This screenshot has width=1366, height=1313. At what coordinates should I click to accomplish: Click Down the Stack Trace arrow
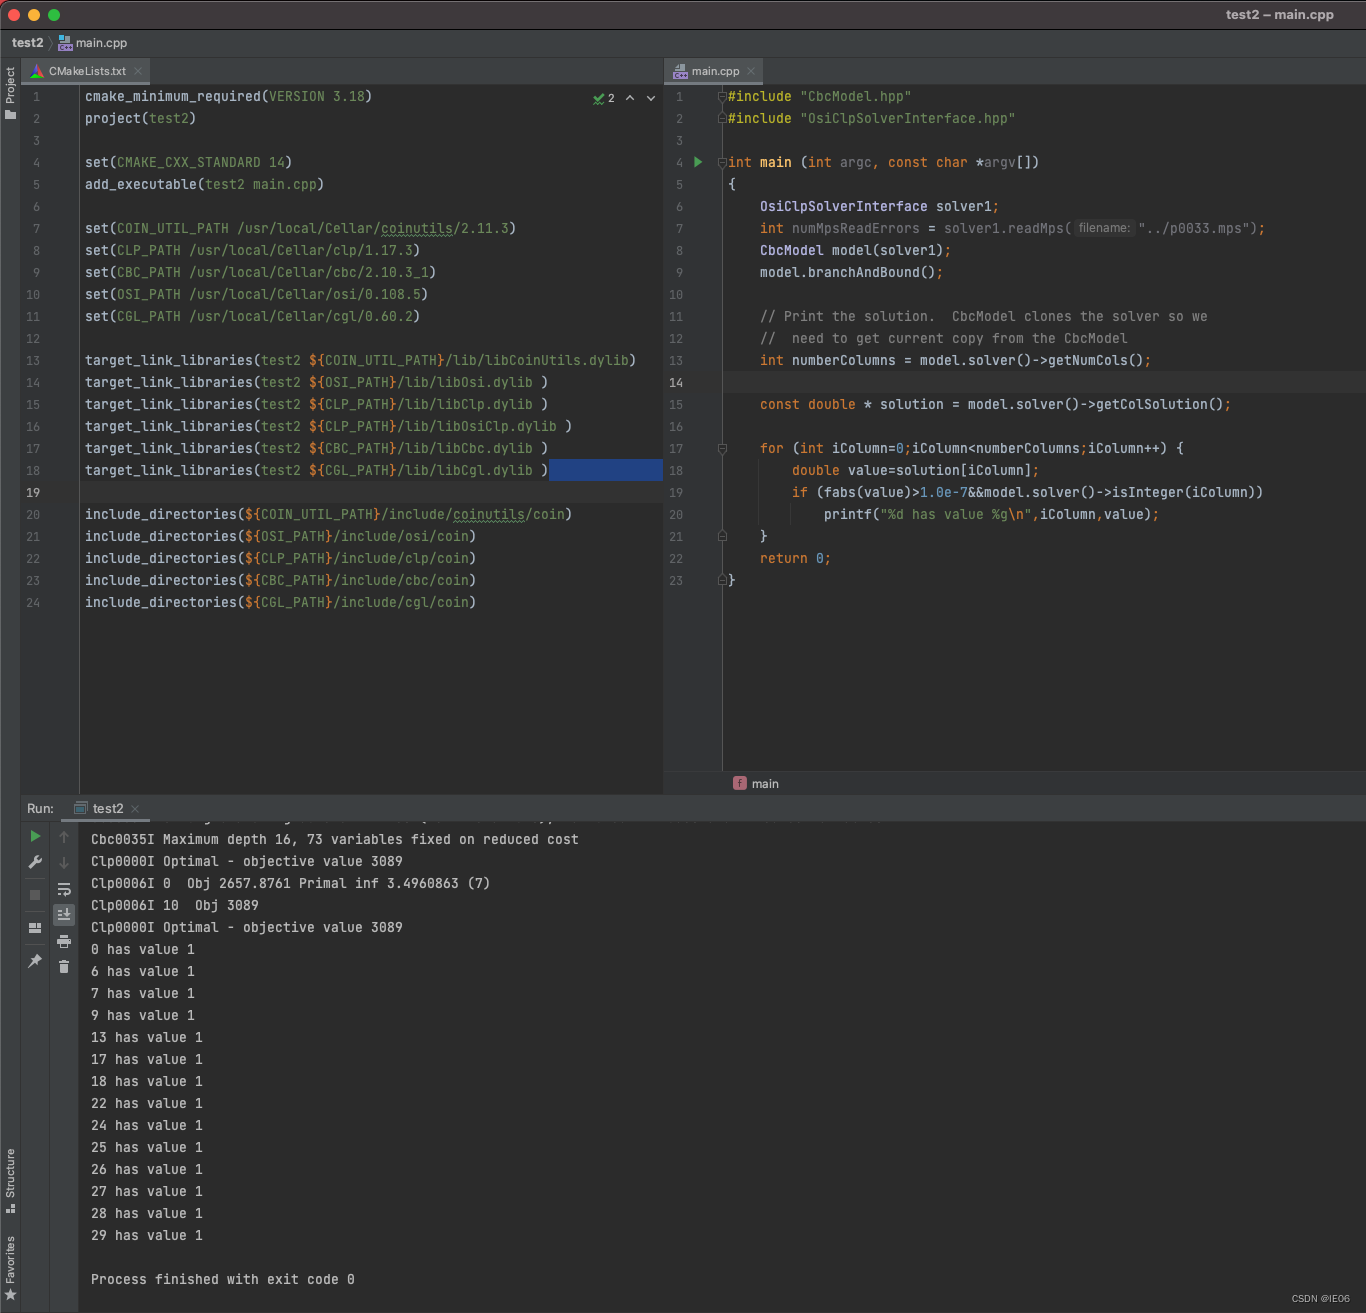tap(64, 863)
